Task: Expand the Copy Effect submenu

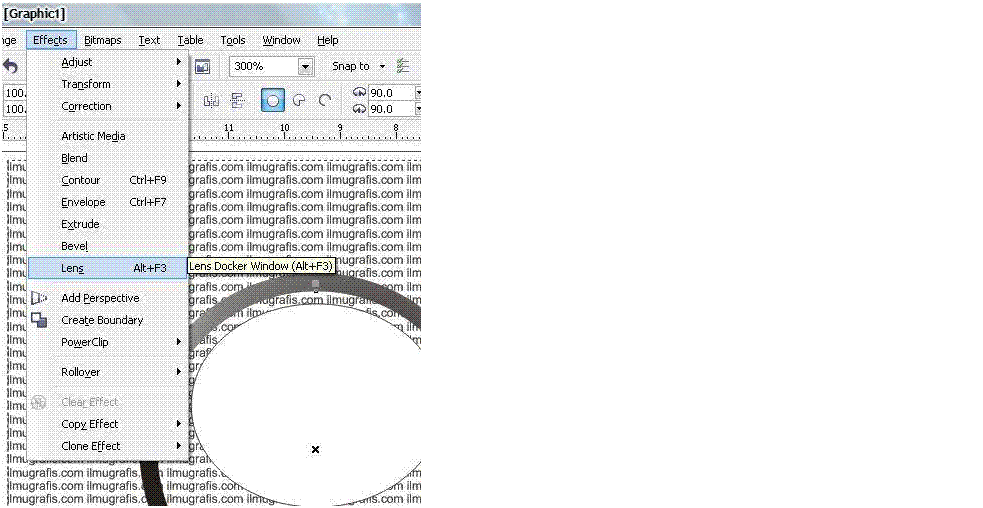Action: (179, 423)
